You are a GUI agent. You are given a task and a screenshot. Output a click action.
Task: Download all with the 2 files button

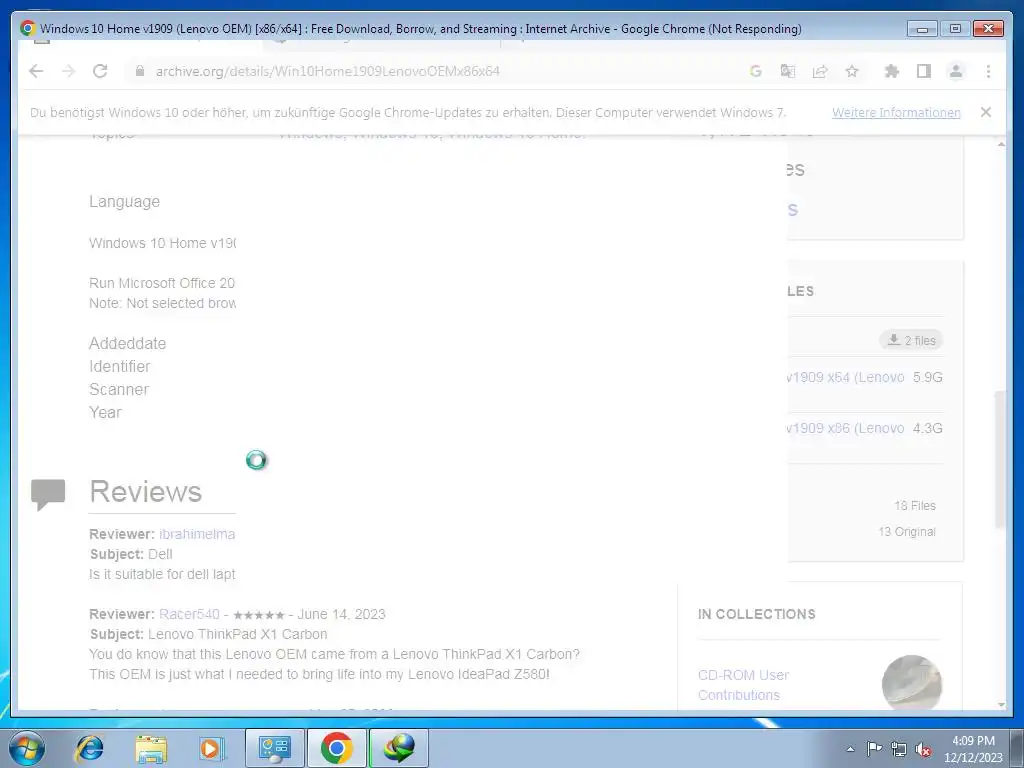click(x=911, y=340)
